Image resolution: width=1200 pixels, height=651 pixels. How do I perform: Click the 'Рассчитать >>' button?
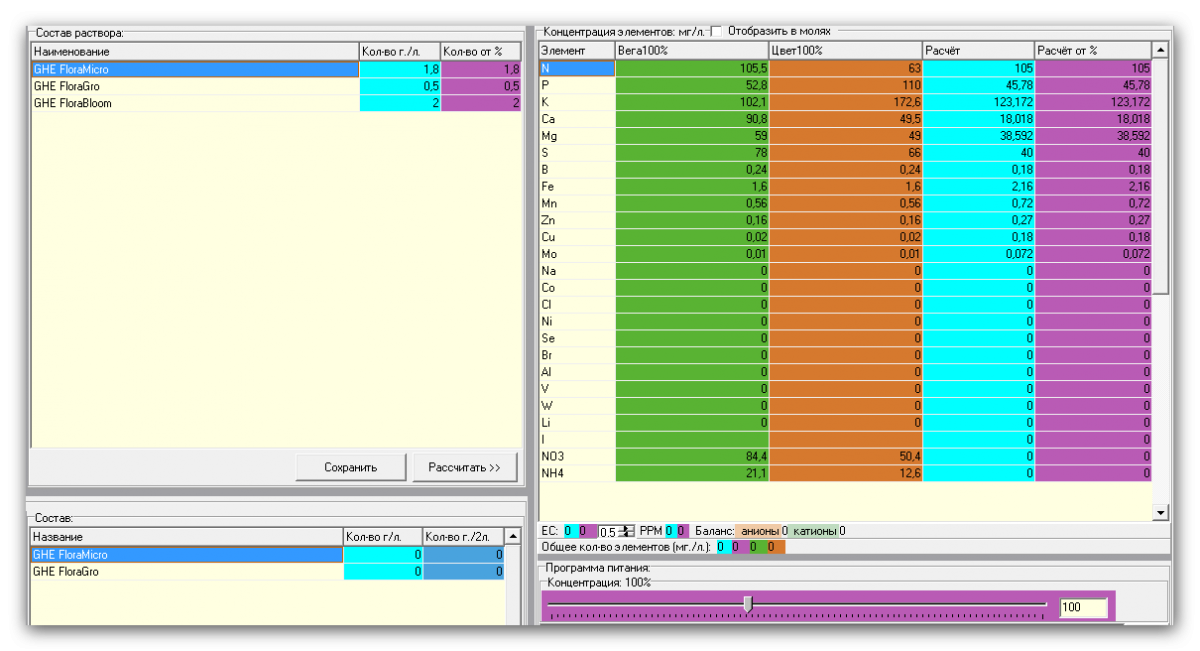(x=464, y=467)
